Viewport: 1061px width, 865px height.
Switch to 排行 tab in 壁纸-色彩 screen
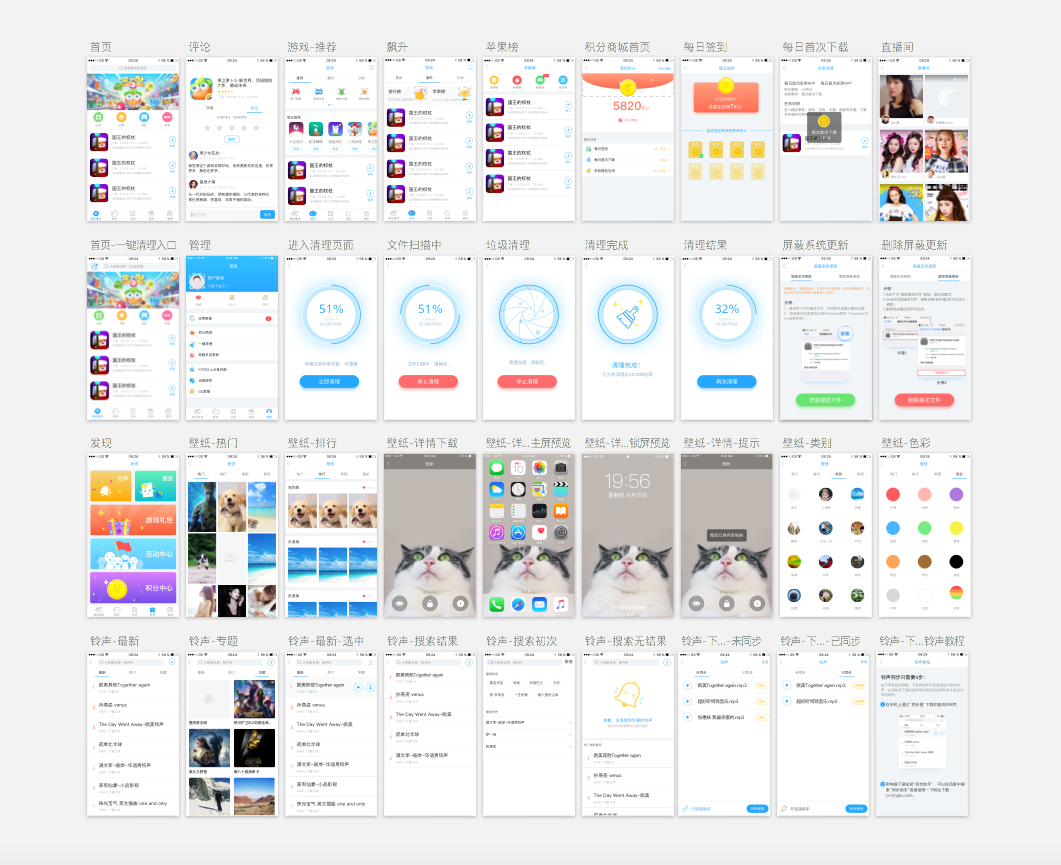coord(916,474)
